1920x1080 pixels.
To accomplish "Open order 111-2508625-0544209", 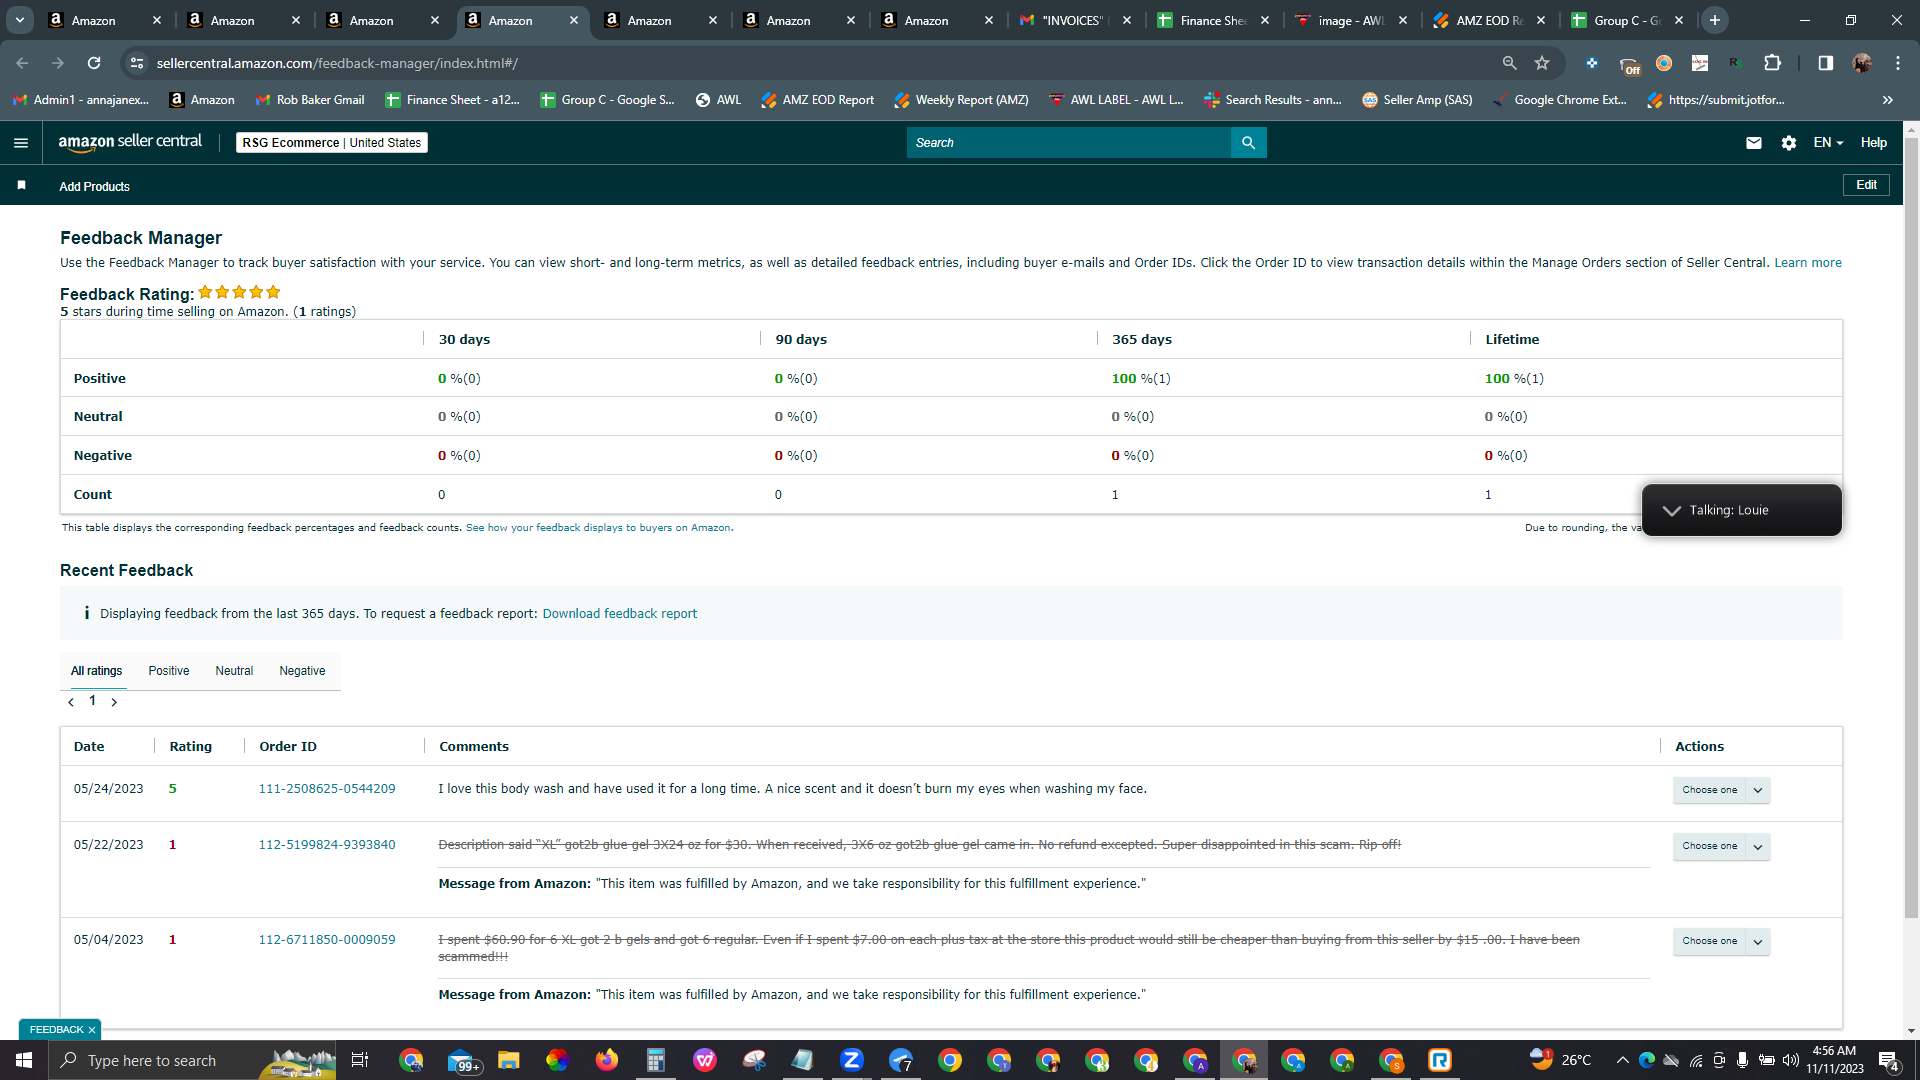I will pos(327,789).
